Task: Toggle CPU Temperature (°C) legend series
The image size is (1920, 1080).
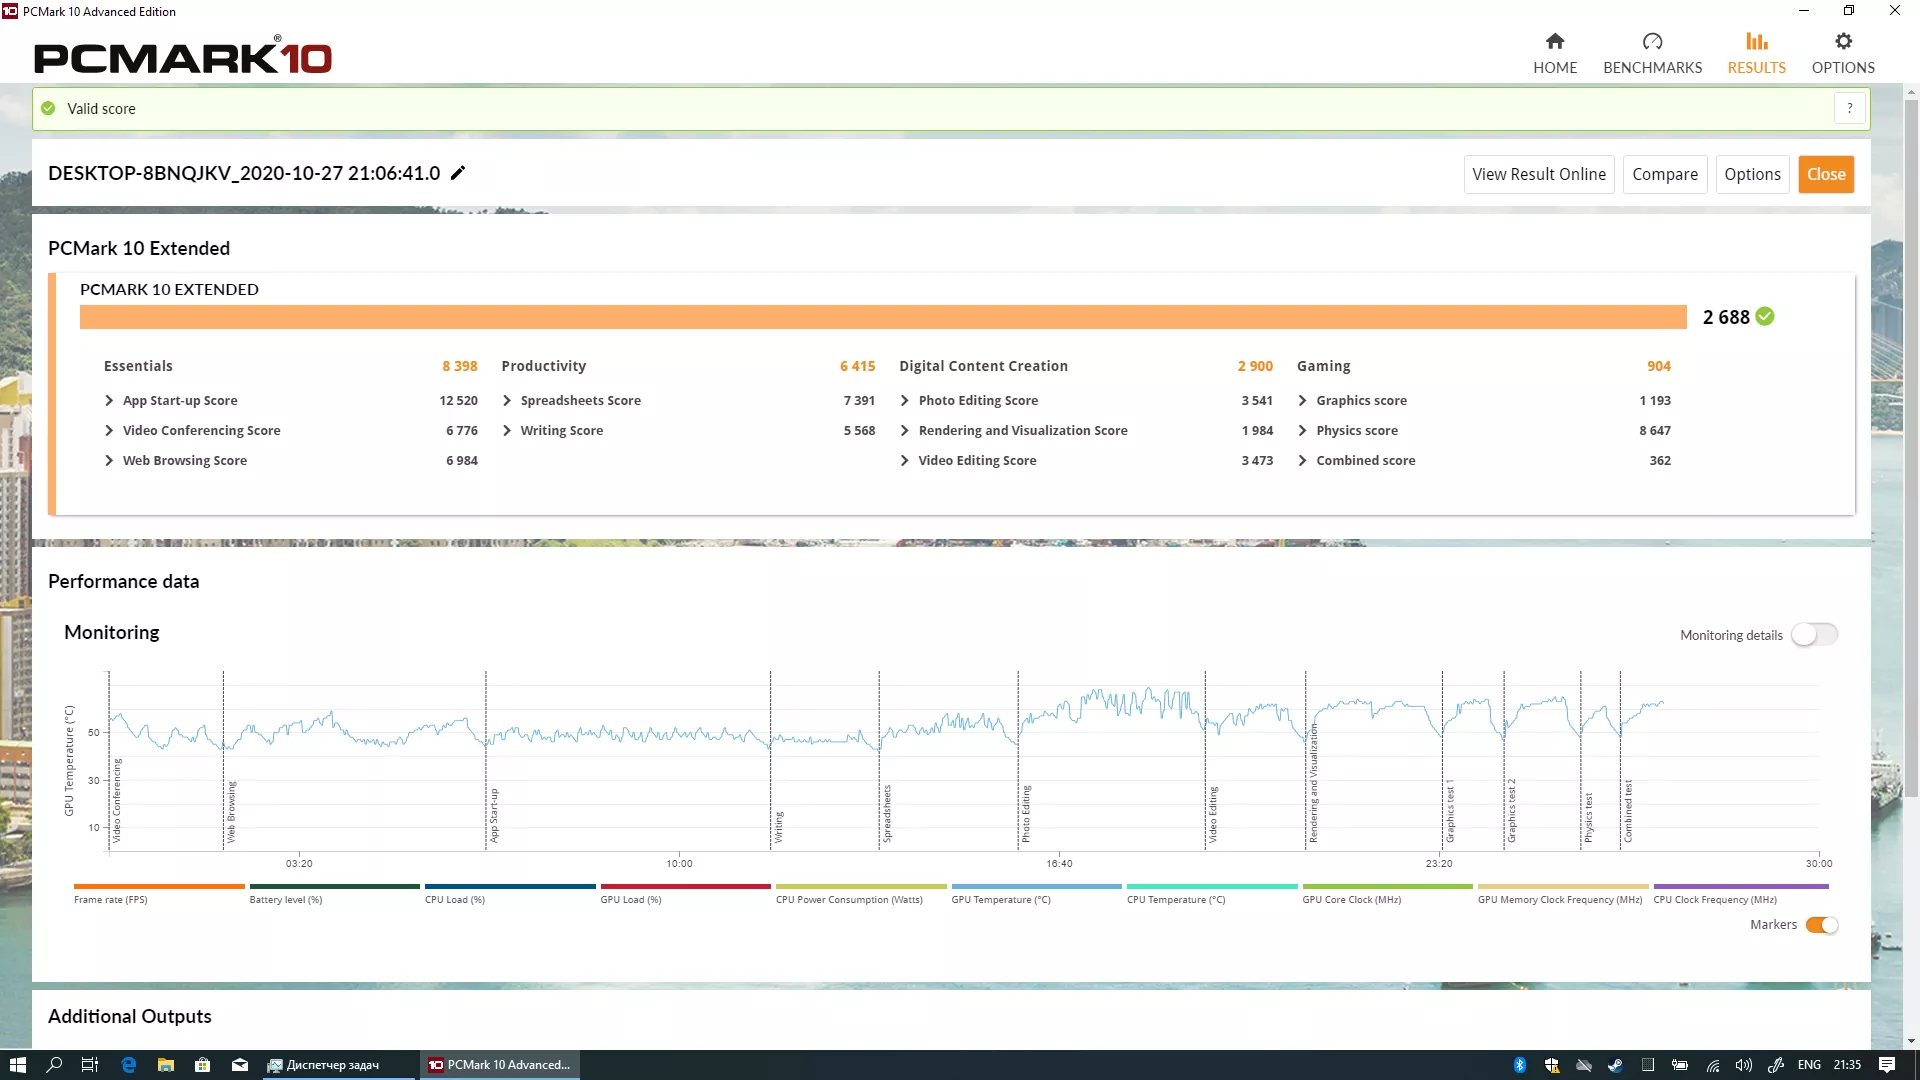Action: tap(1212, 893)
